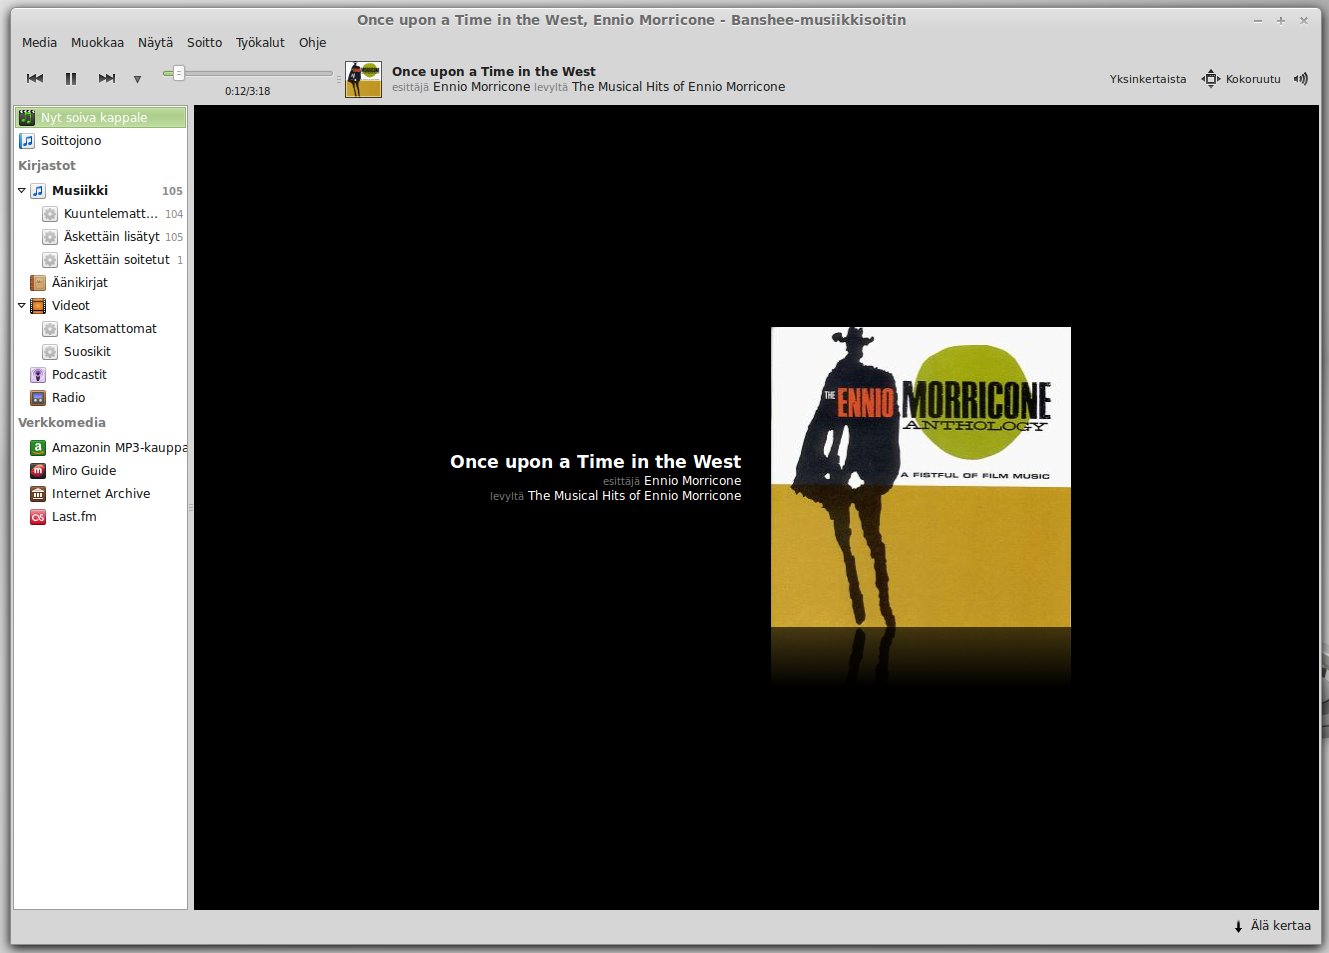Pause the current song

click(71, 78)
